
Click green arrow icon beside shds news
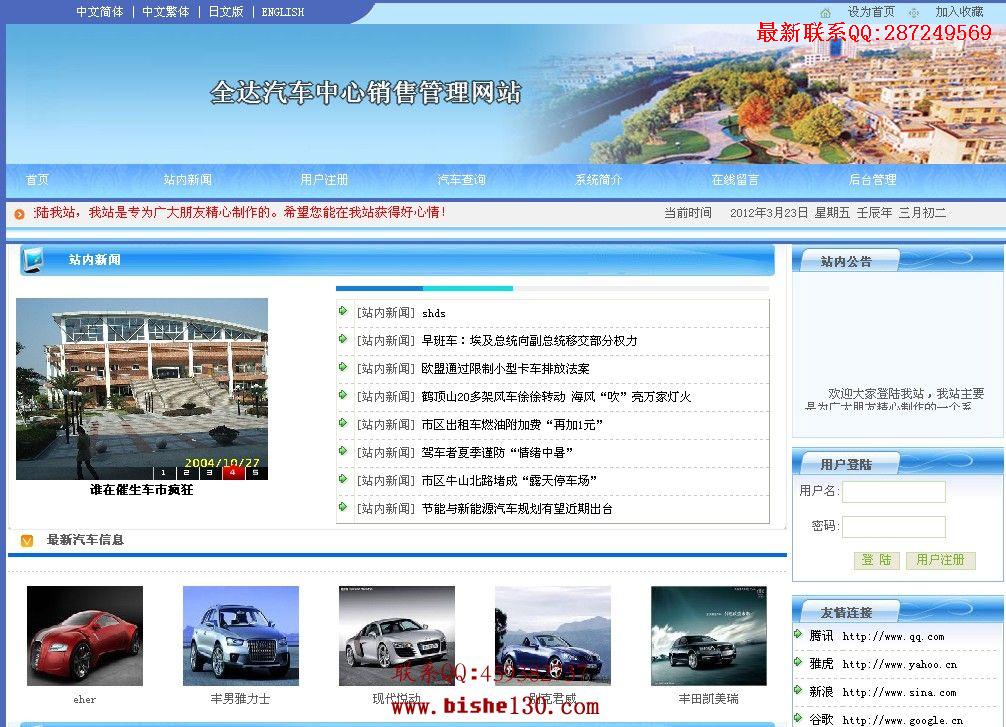tap(343, 311)
